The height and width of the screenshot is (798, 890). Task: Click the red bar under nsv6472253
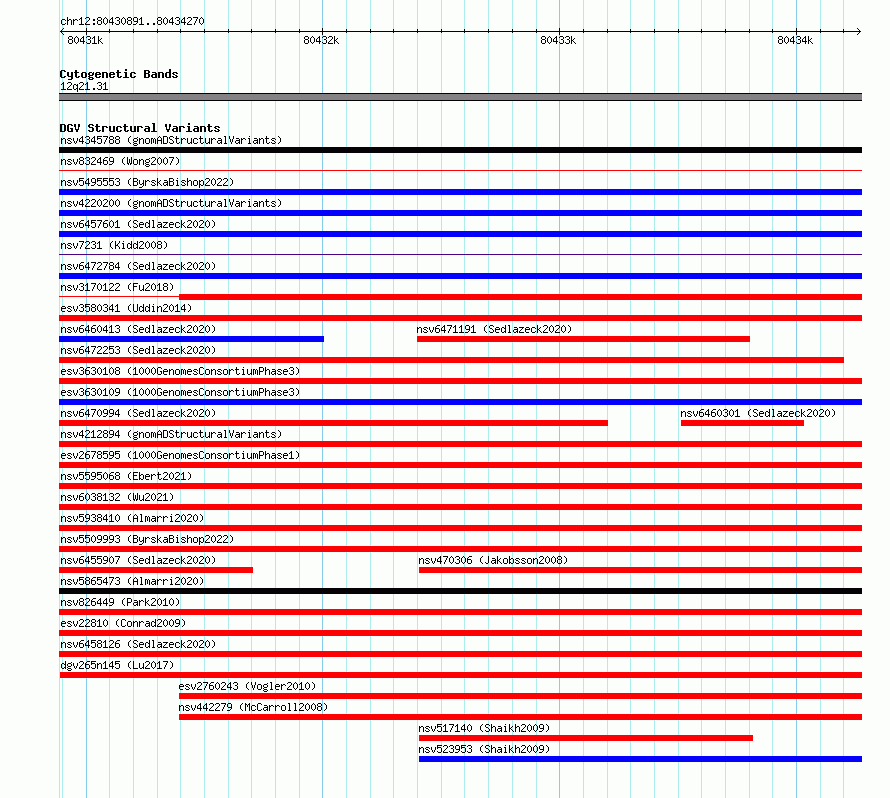click(451, 360)
